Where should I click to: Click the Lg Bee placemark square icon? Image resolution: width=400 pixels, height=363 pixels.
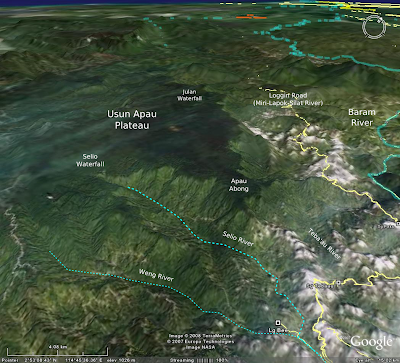pos(278,322)
